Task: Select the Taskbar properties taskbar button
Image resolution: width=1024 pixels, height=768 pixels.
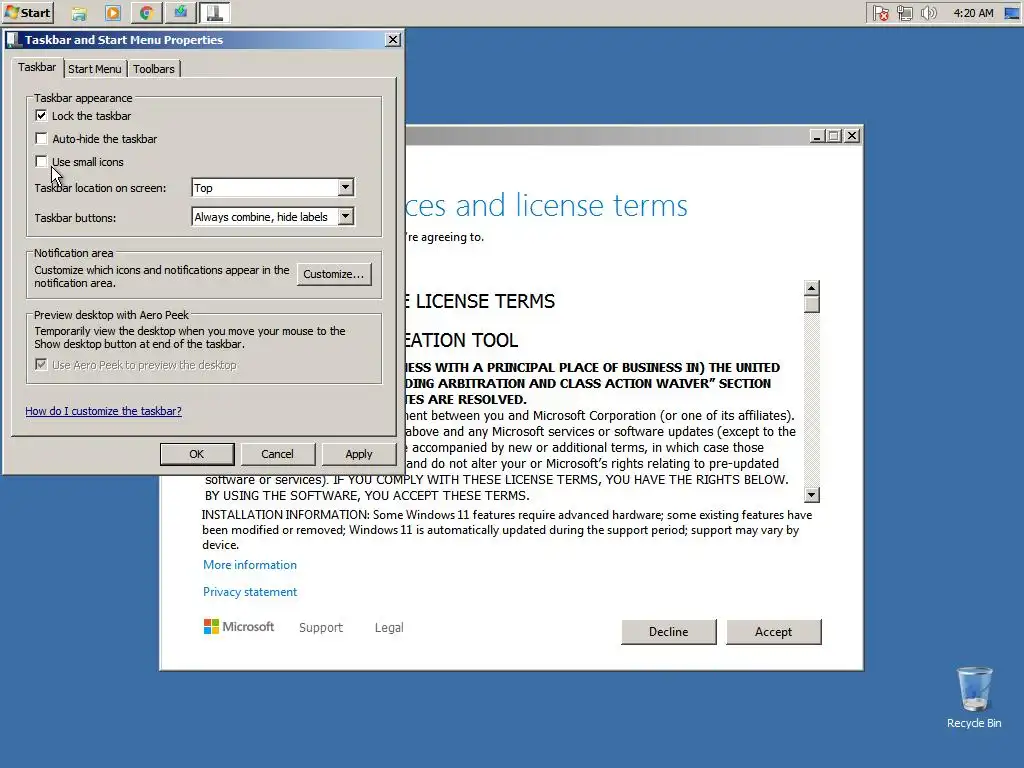Action: [214, 12]
